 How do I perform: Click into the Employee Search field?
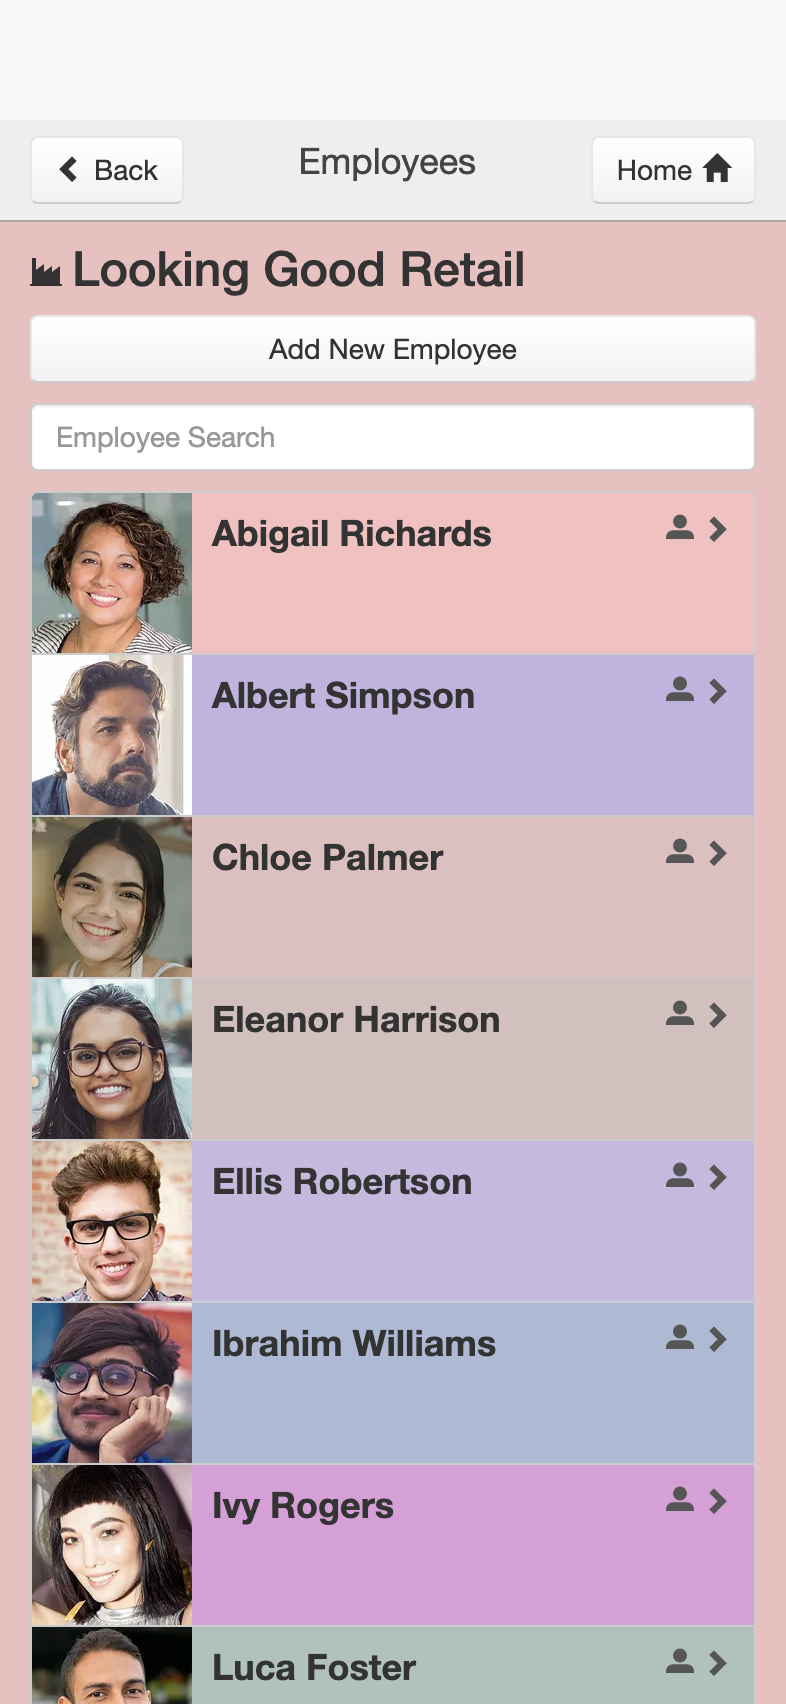pos(393,437)
